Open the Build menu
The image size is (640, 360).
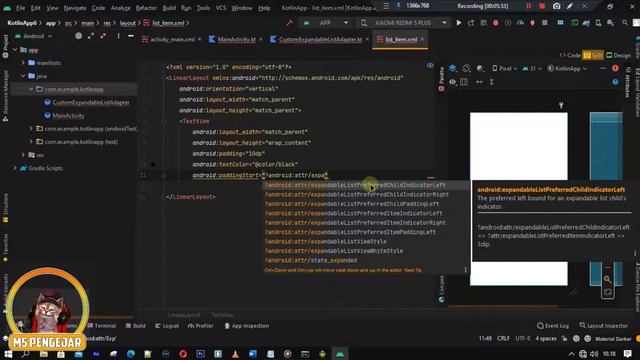[169, 8]
